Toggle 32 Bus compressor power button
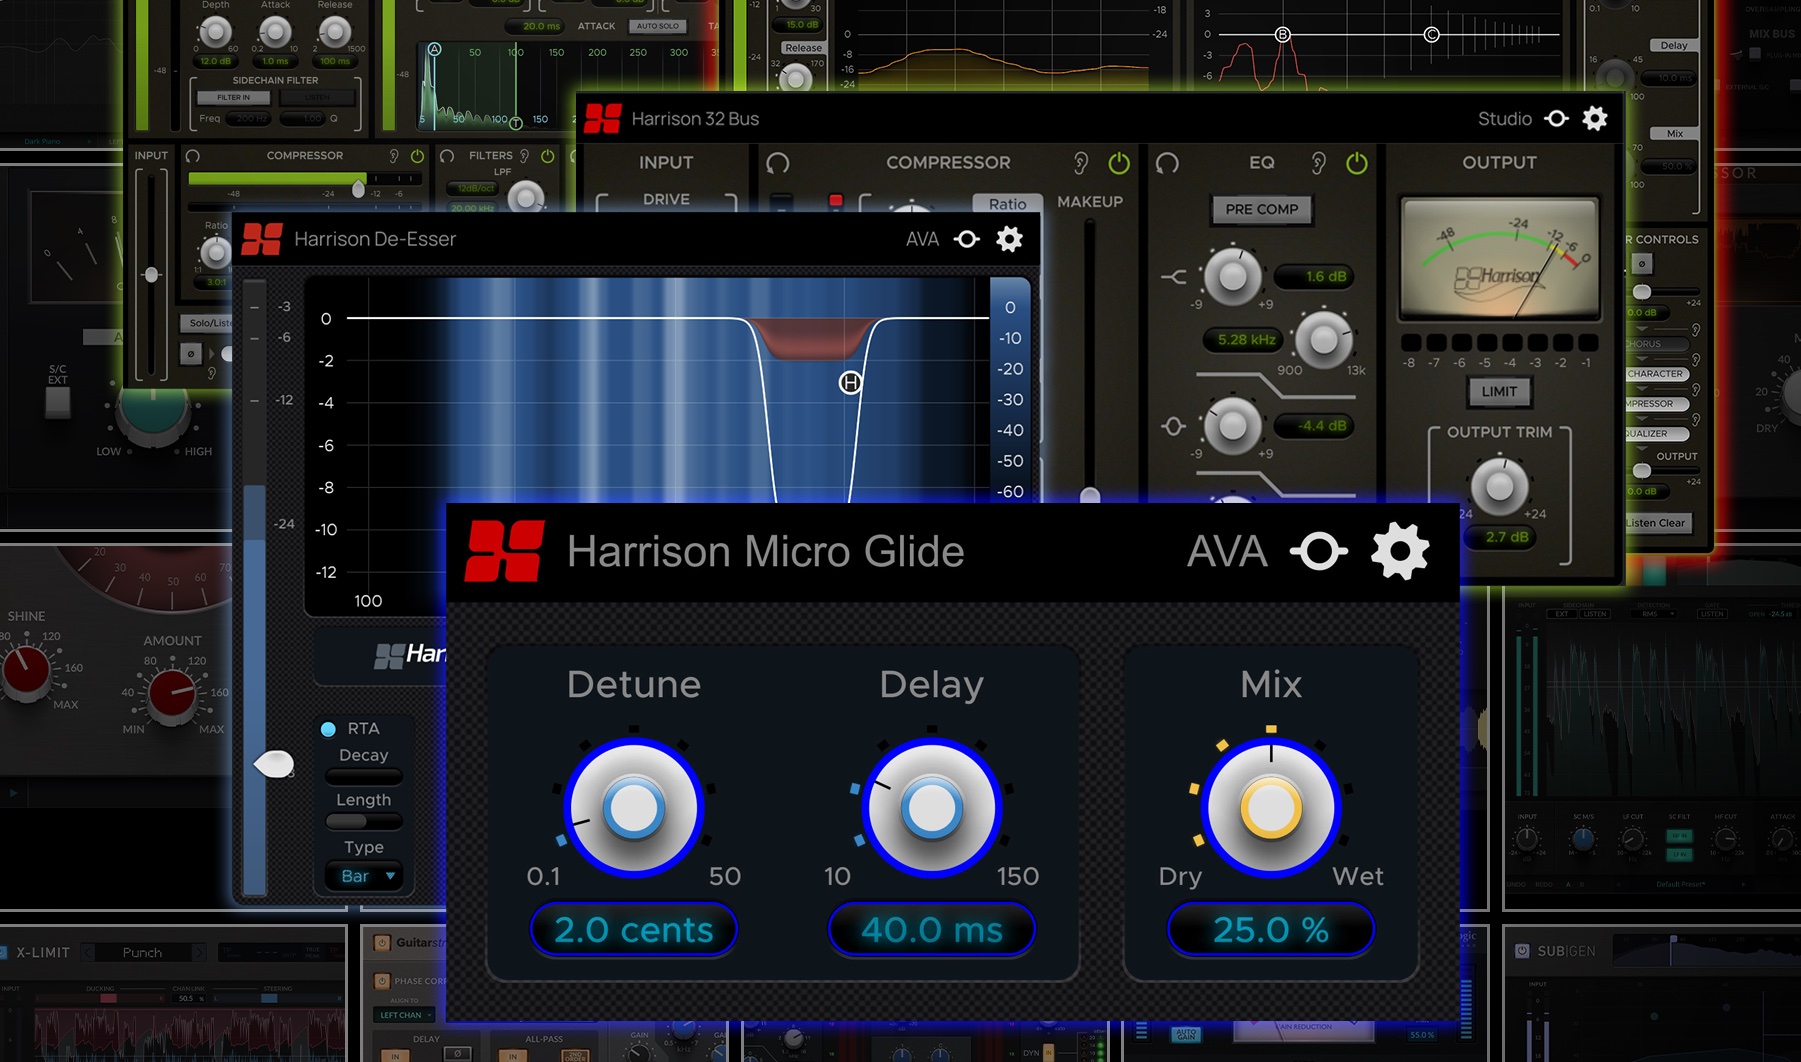The image size is (1801, 1062). pyautogui.click(x=1119, y=162)
